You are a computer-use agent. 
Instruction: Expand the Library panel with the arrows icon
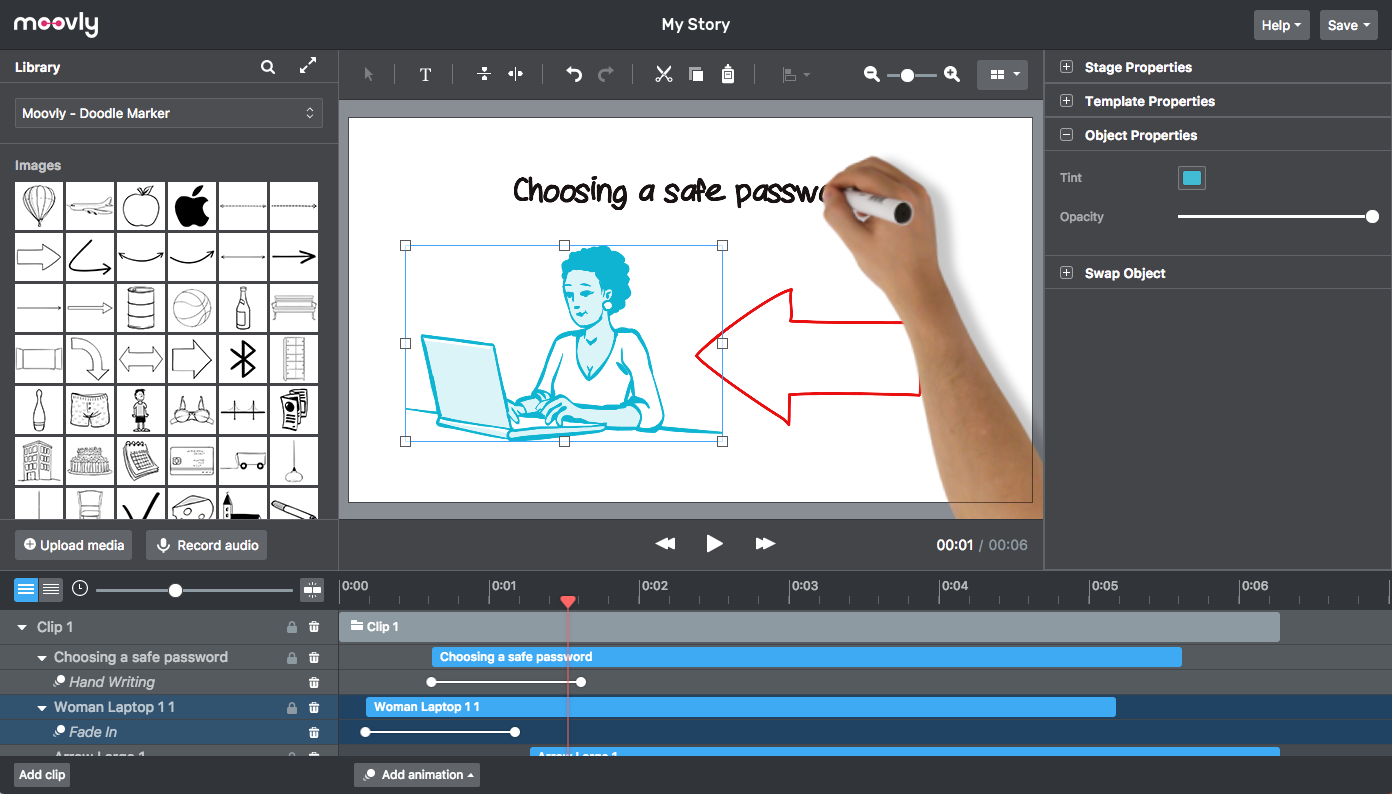pyautogui.click(x=308, y=66)
